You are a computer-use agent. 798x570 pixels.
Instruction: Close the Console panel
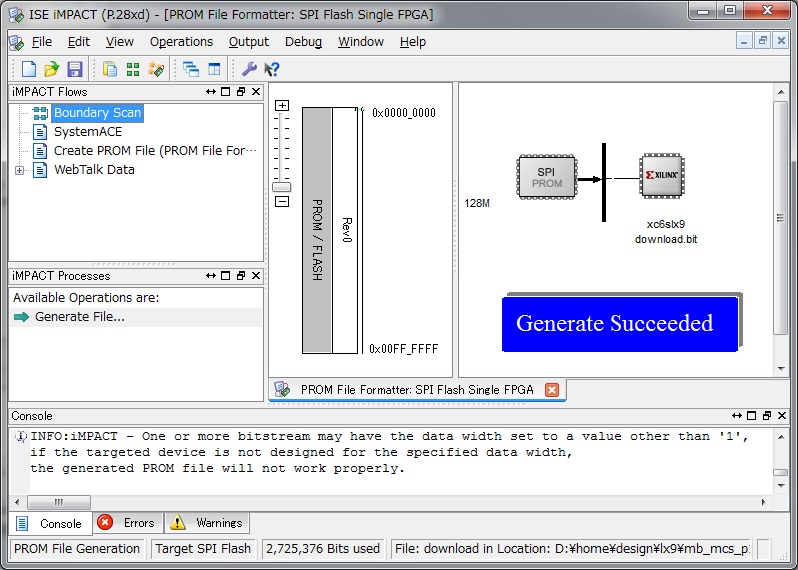782,416
